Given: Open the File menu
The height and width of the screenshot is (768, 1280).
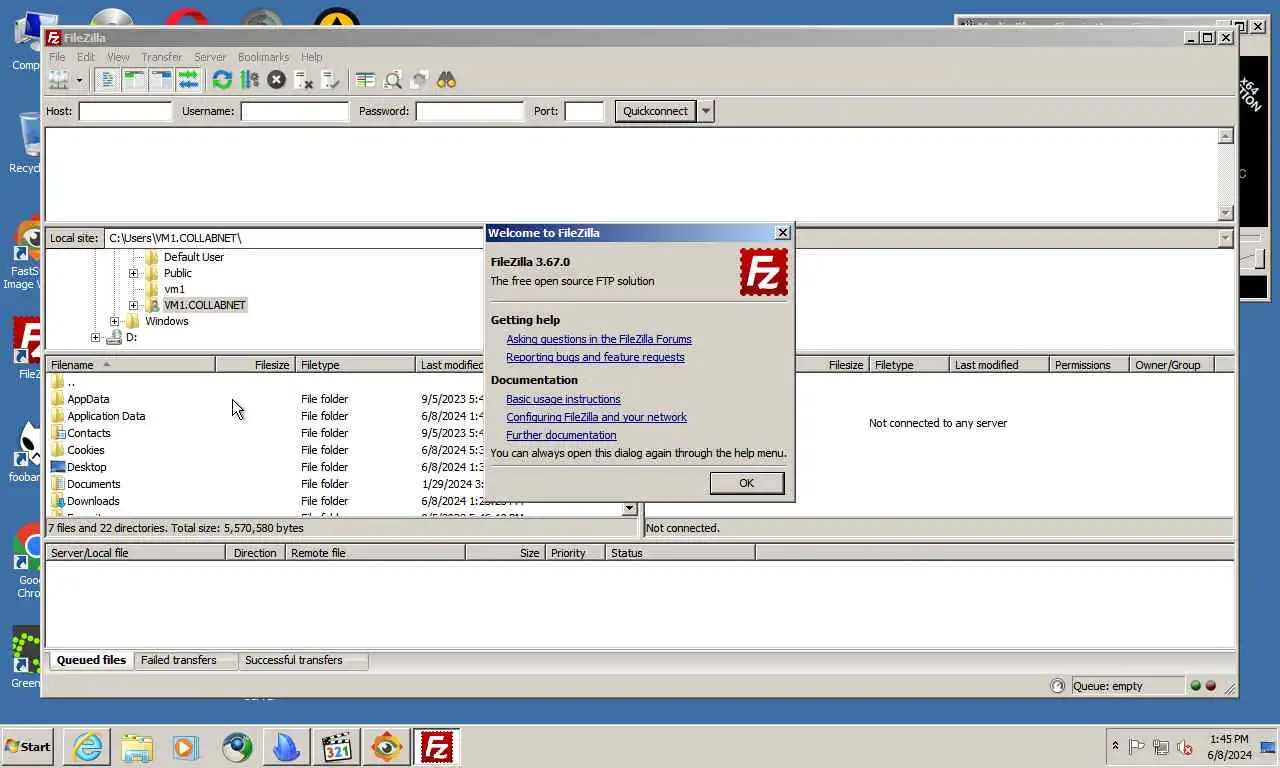Looking at the screenshot, I should (57, 57).
